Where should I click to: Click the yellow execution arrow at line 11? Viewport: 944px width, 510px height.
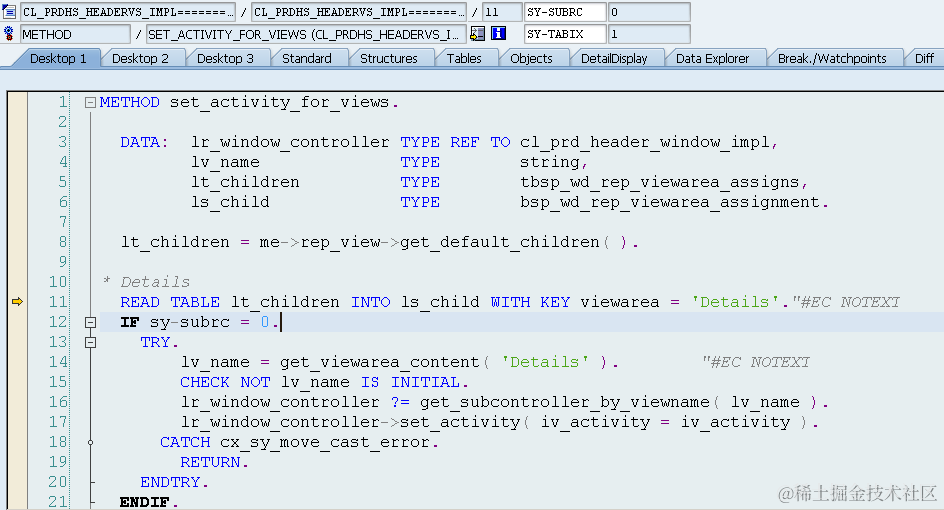click(x=17, y=302)
